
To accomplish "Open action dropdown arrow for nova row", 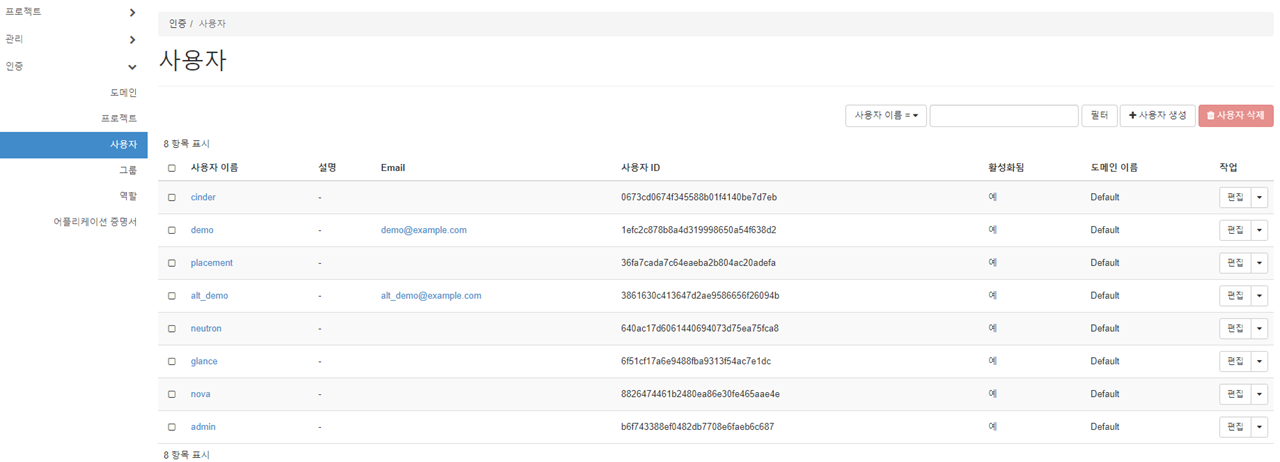I will [x=1259, y=394].
